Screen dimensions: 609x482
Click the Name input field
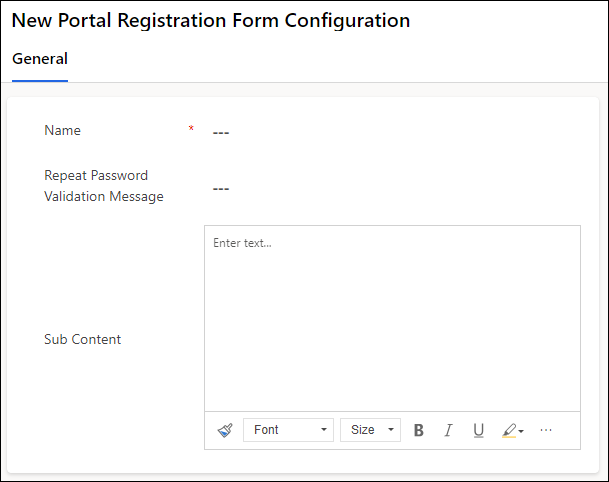[390, 132]
